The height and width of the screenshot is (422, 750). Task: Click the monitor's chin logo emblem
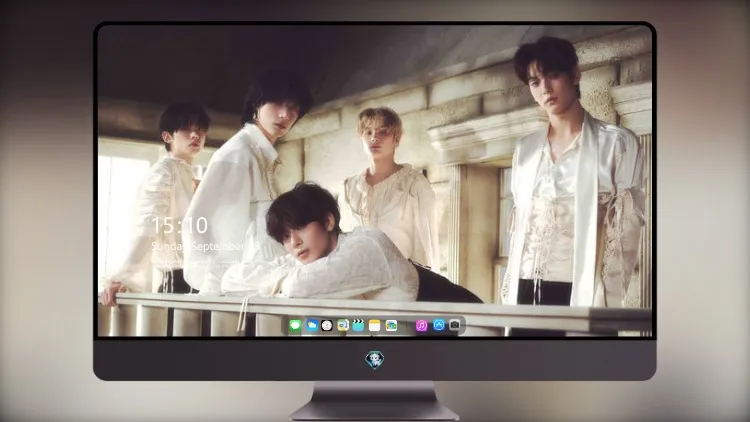pos(375,360)
